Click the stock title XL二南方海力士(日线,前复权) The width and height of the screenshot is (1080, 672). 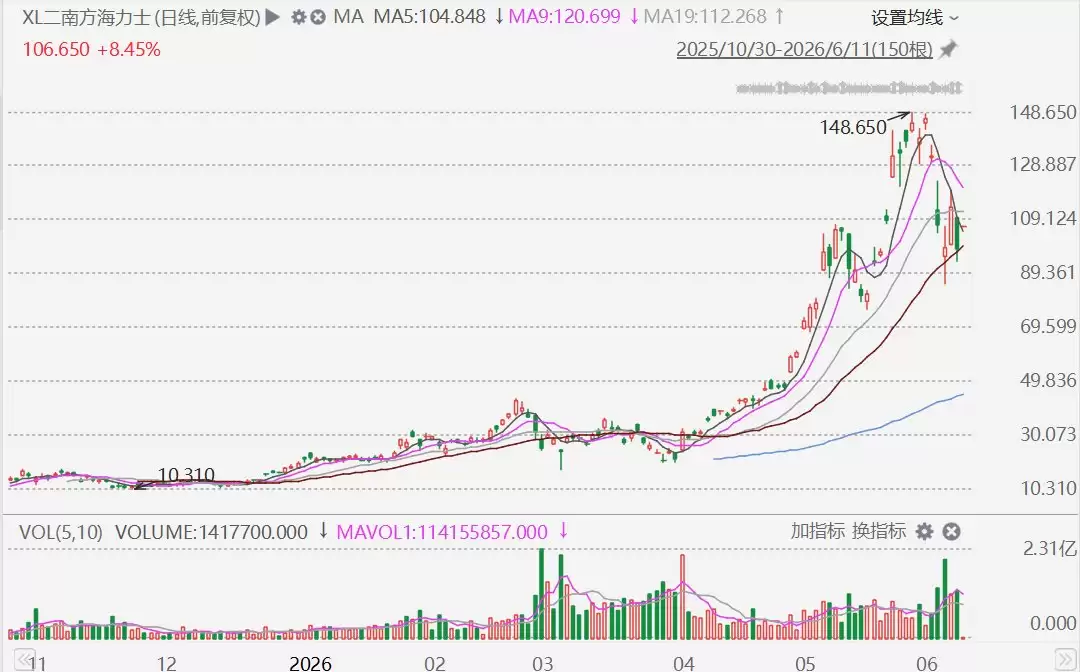(x=141, y=17)
